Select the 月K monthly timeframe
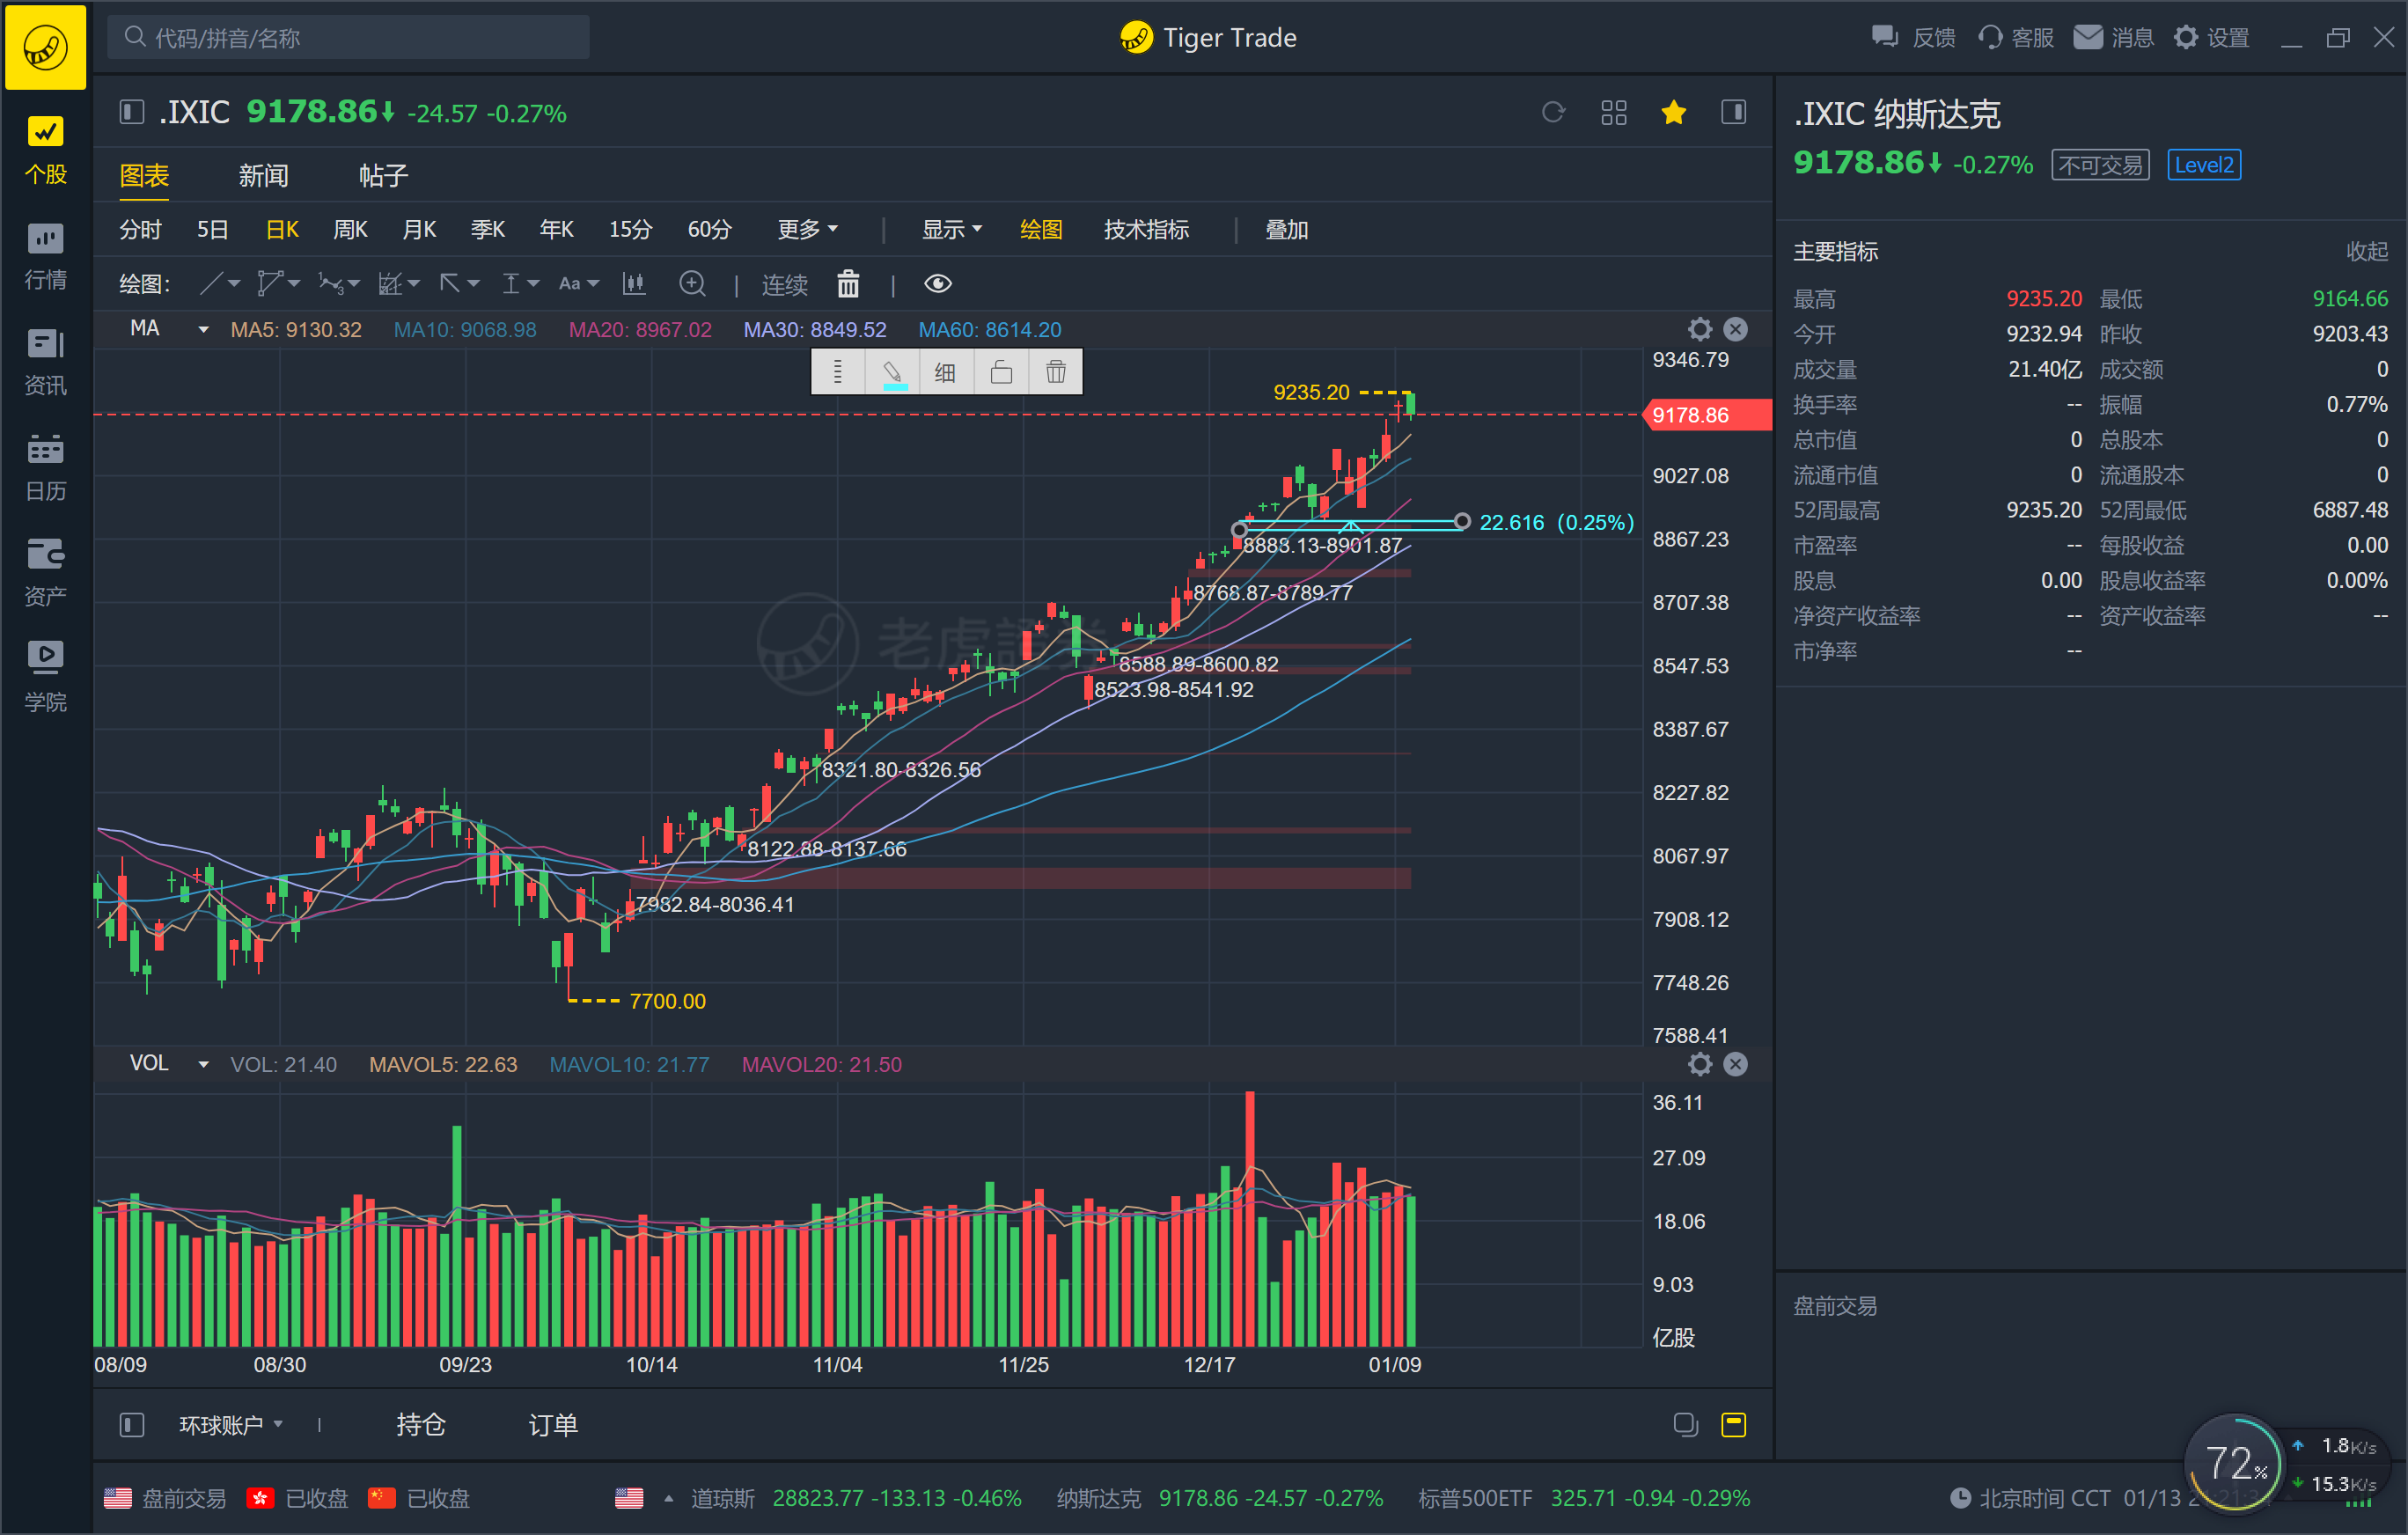2408x1535 pixels. pyautogui.click(x=419, y=229)
